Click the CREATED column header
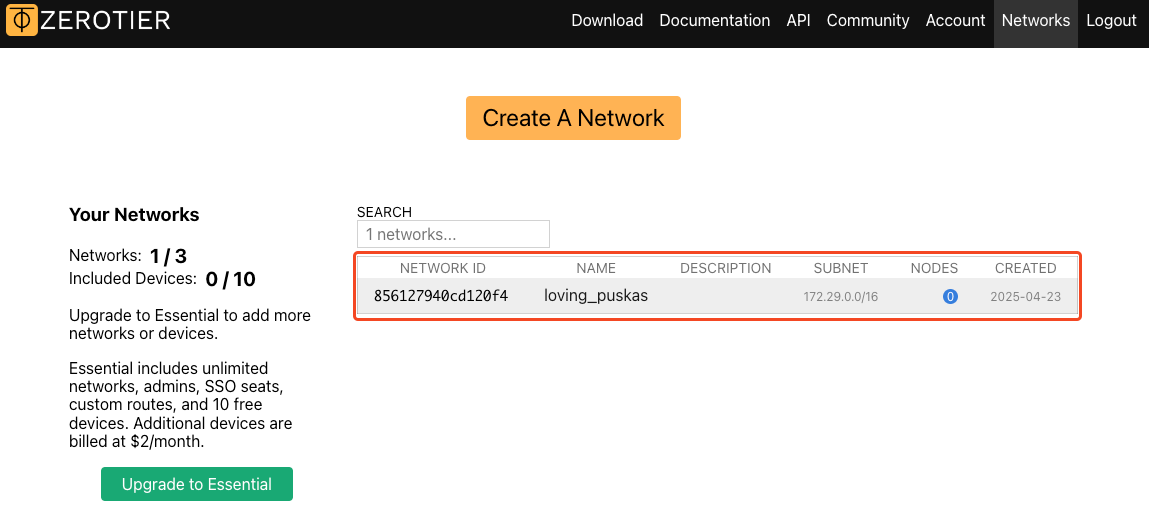The image size is (1149, 519). 1025,268
